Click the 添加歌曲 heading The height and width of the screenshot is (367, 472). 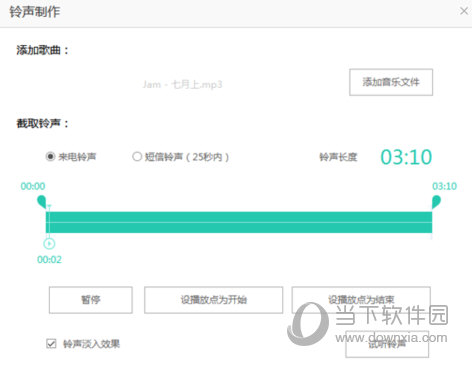tap(42, 50)
